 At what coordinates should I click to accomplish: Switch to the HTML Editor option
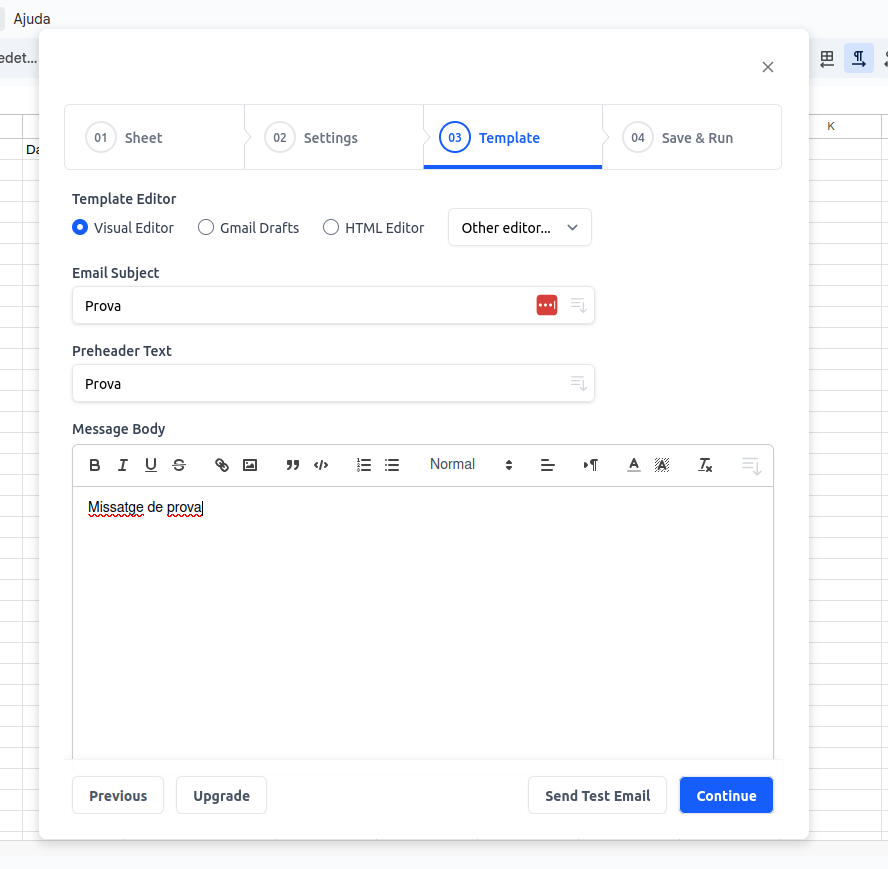coord(331,227)
